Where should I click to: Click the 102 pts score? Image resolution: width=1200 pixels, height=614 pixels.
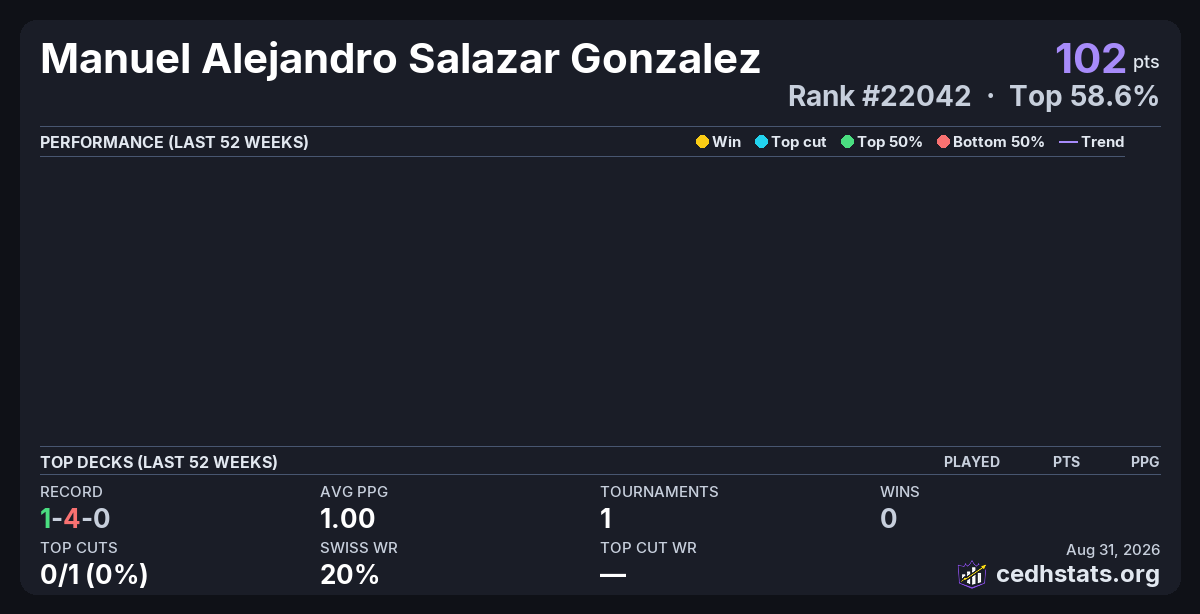click(x=1107, y=58)
